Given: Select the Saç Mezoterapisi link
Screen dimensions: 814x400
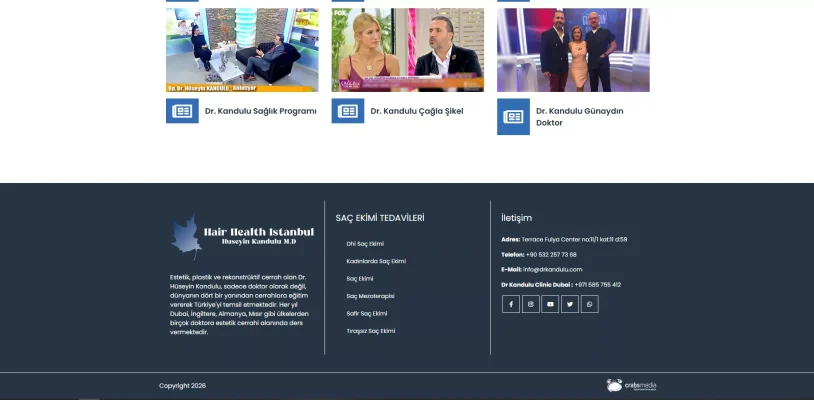Looking at the screenshot, I should (x=370, y=296).
